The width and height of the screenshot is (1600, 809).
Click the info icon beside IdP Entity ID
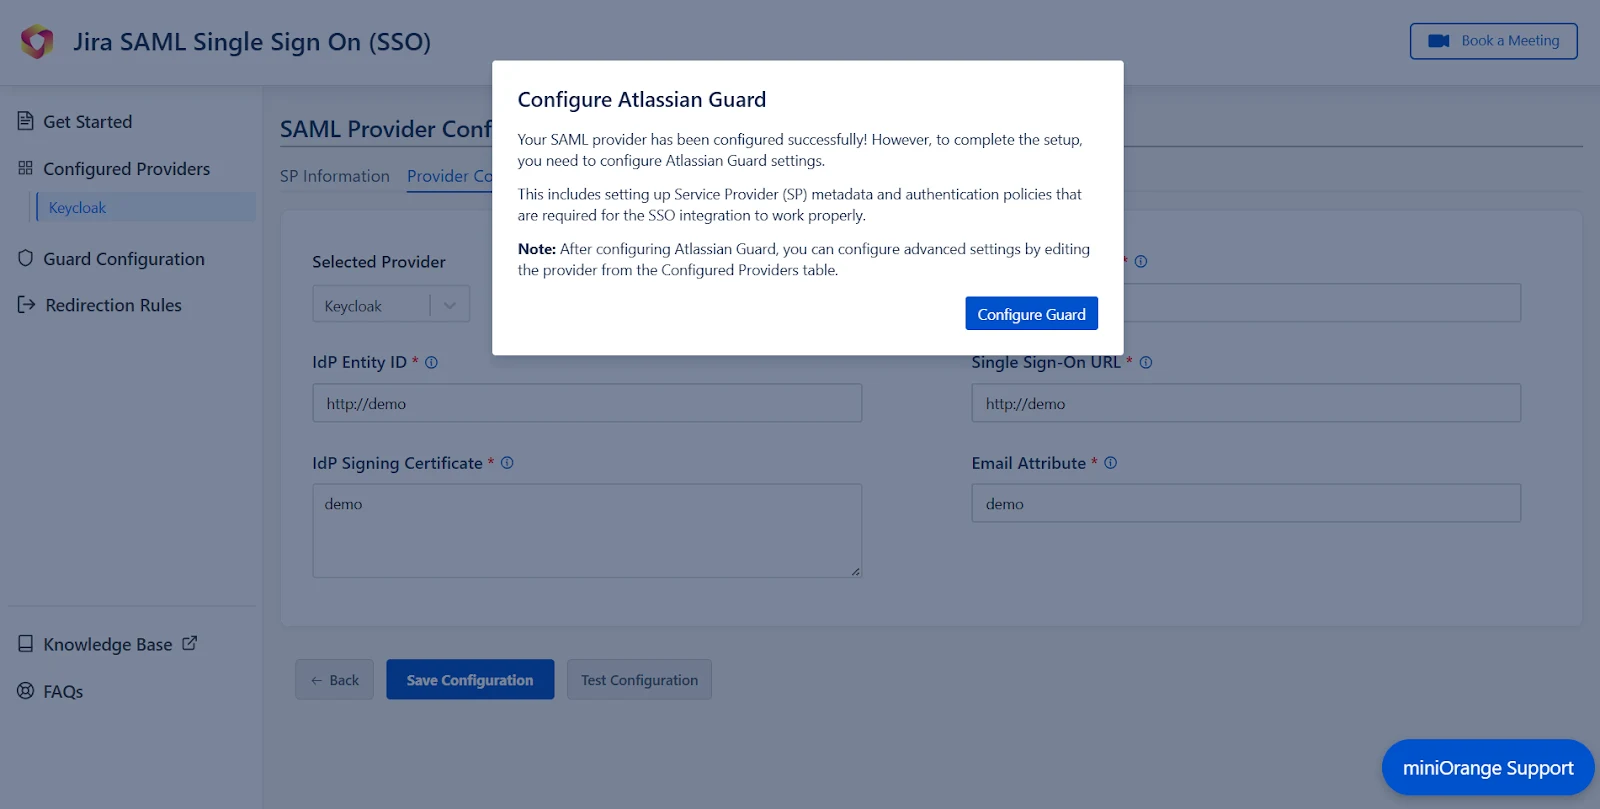[430, 362]
